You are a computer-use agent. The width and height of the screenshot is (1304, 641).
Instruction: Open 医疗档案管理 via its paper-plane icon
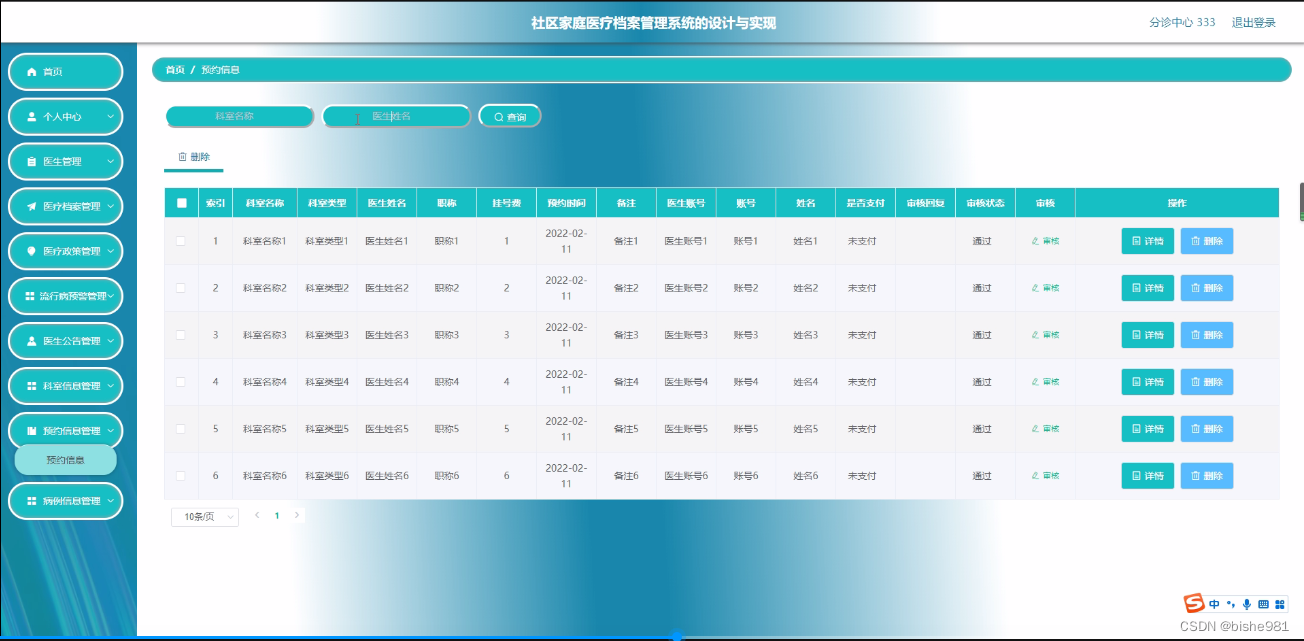point(30,206)
